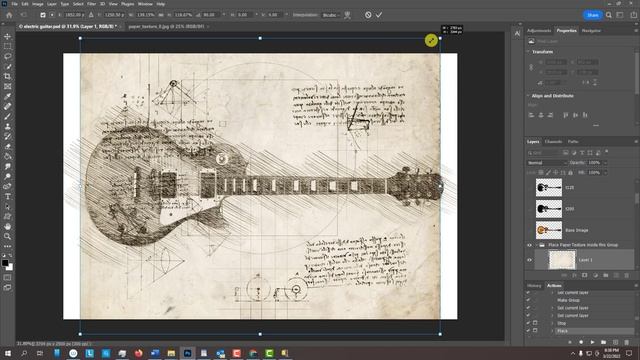
Task: Select the Move tool
Action: pos(7,36)
